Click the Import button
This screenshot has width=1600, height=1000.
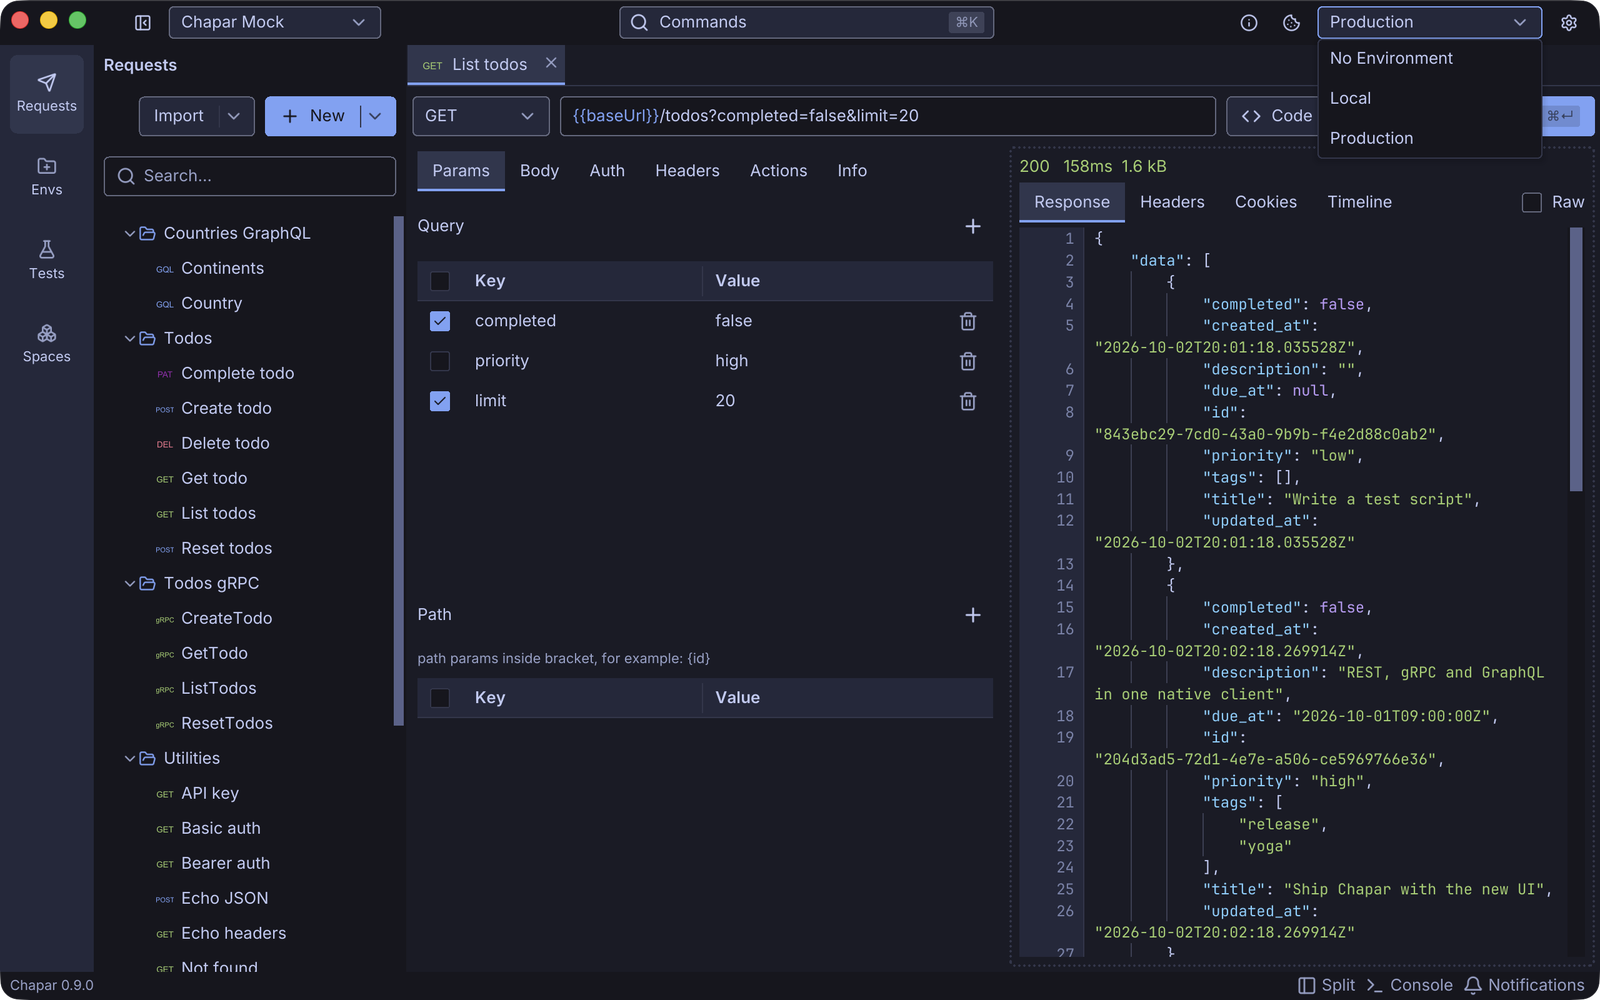point(179,116)
